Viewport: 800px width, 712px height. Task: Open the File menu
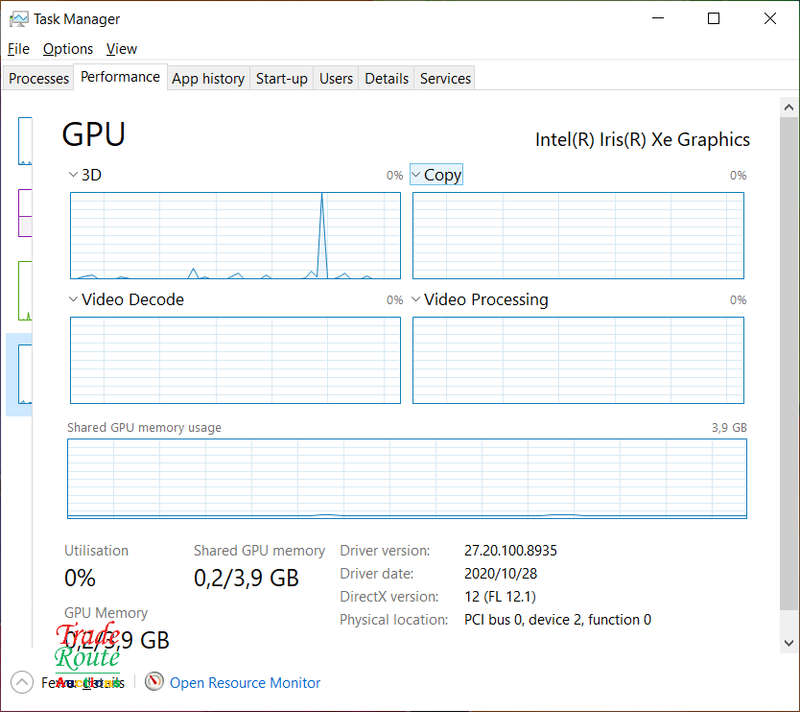pyautogui.click(x=18, y=49)
